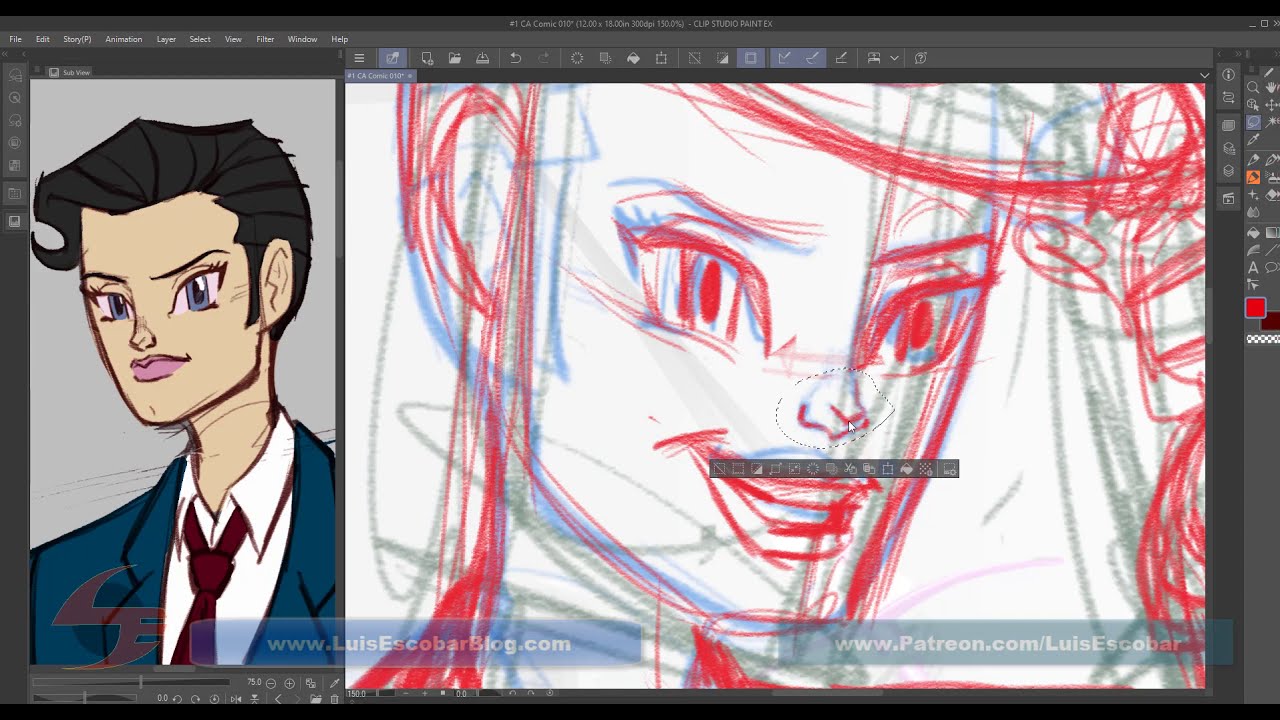Zoom in Sub View with plus button
The image size is (1280, 720).
pyautogui.click(x=289, y=683)
